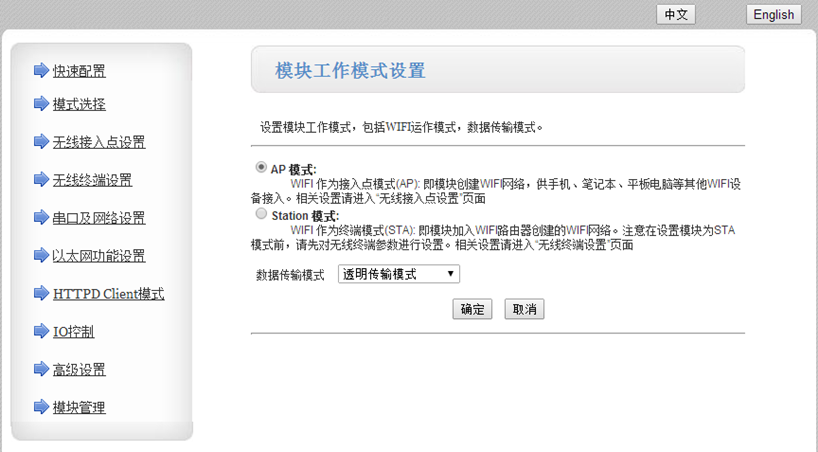Select the Station 模式 radio button
The height and width of the screenshot is (452, 818).
click(x=262, y=214)
